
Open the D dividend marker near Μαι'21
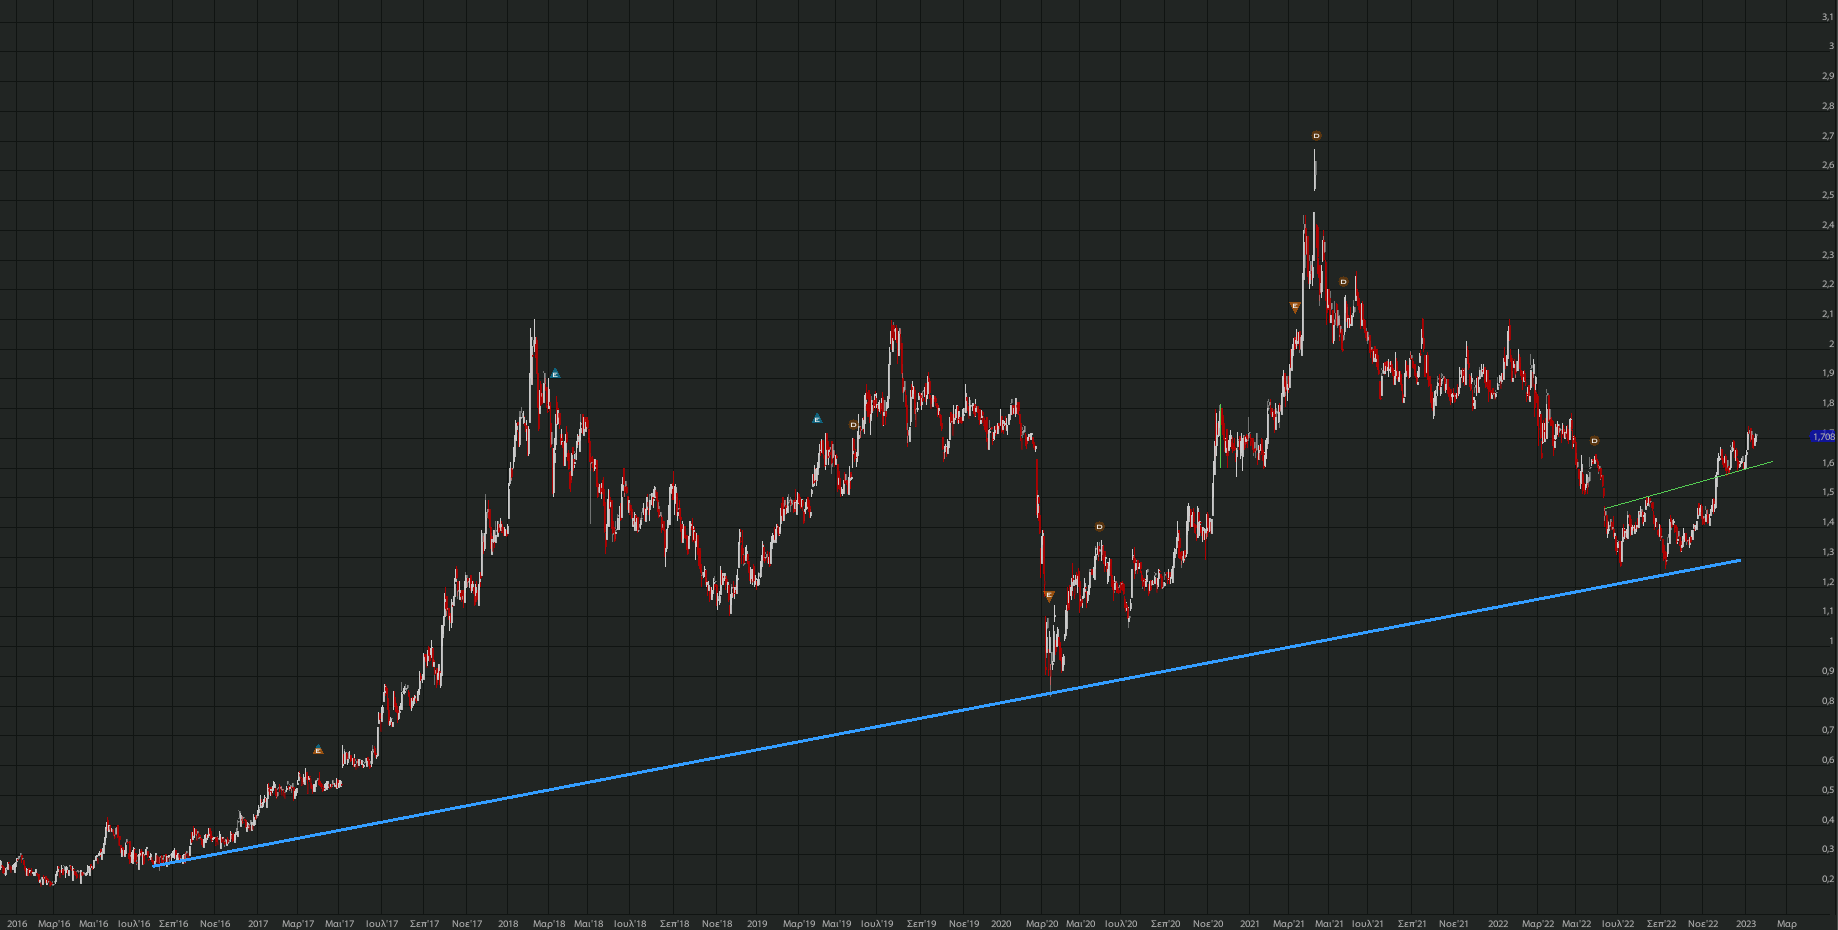(x=1343, y=282)
